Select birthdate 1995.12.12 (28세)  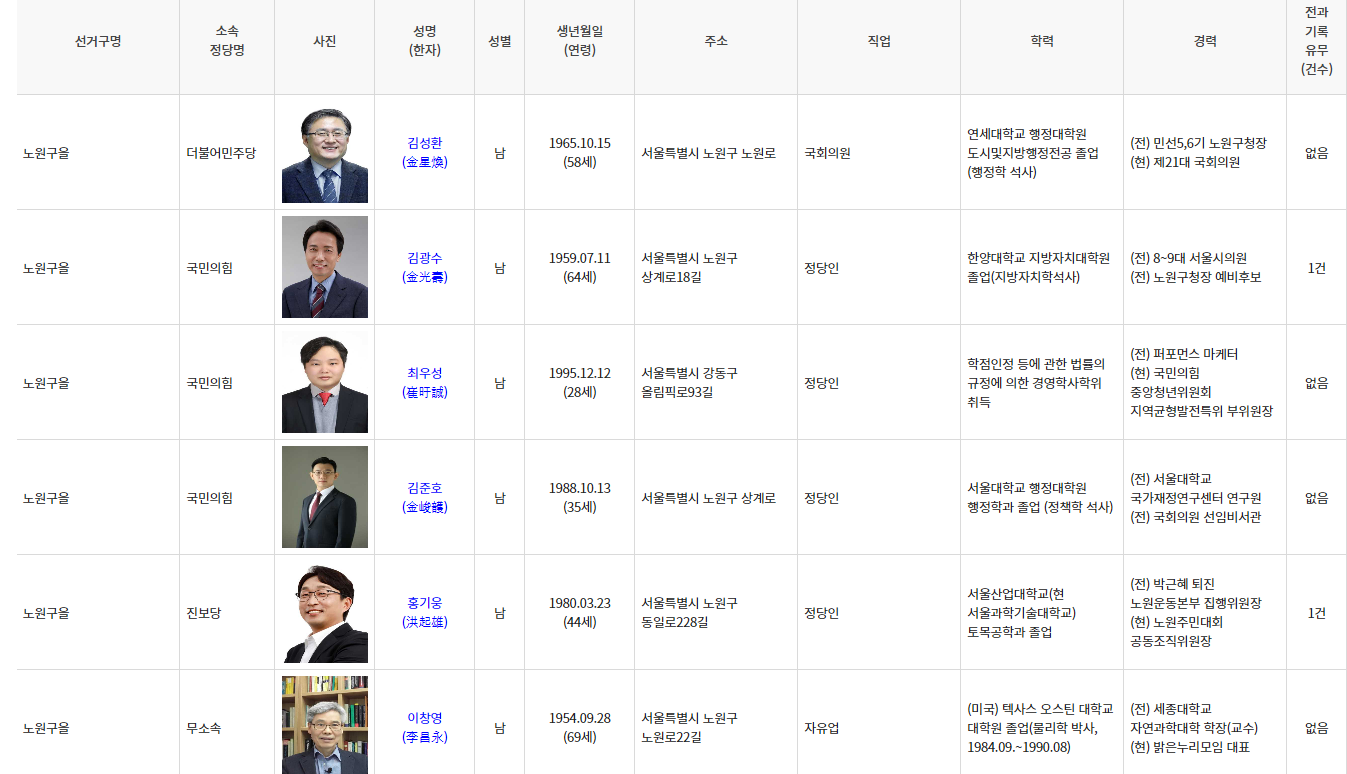click(x=580, y=382)
